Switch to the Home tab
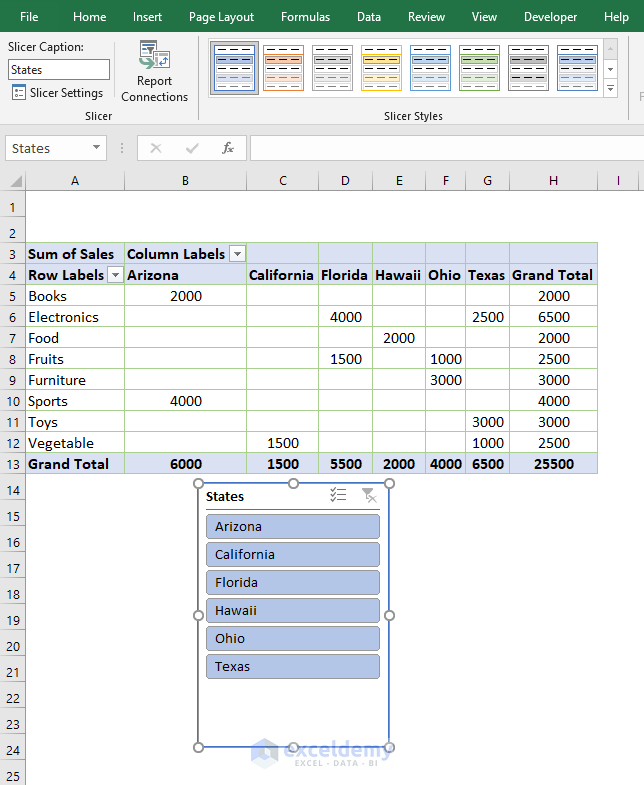This screenshot has width=644, height=785. click(90, 17)
